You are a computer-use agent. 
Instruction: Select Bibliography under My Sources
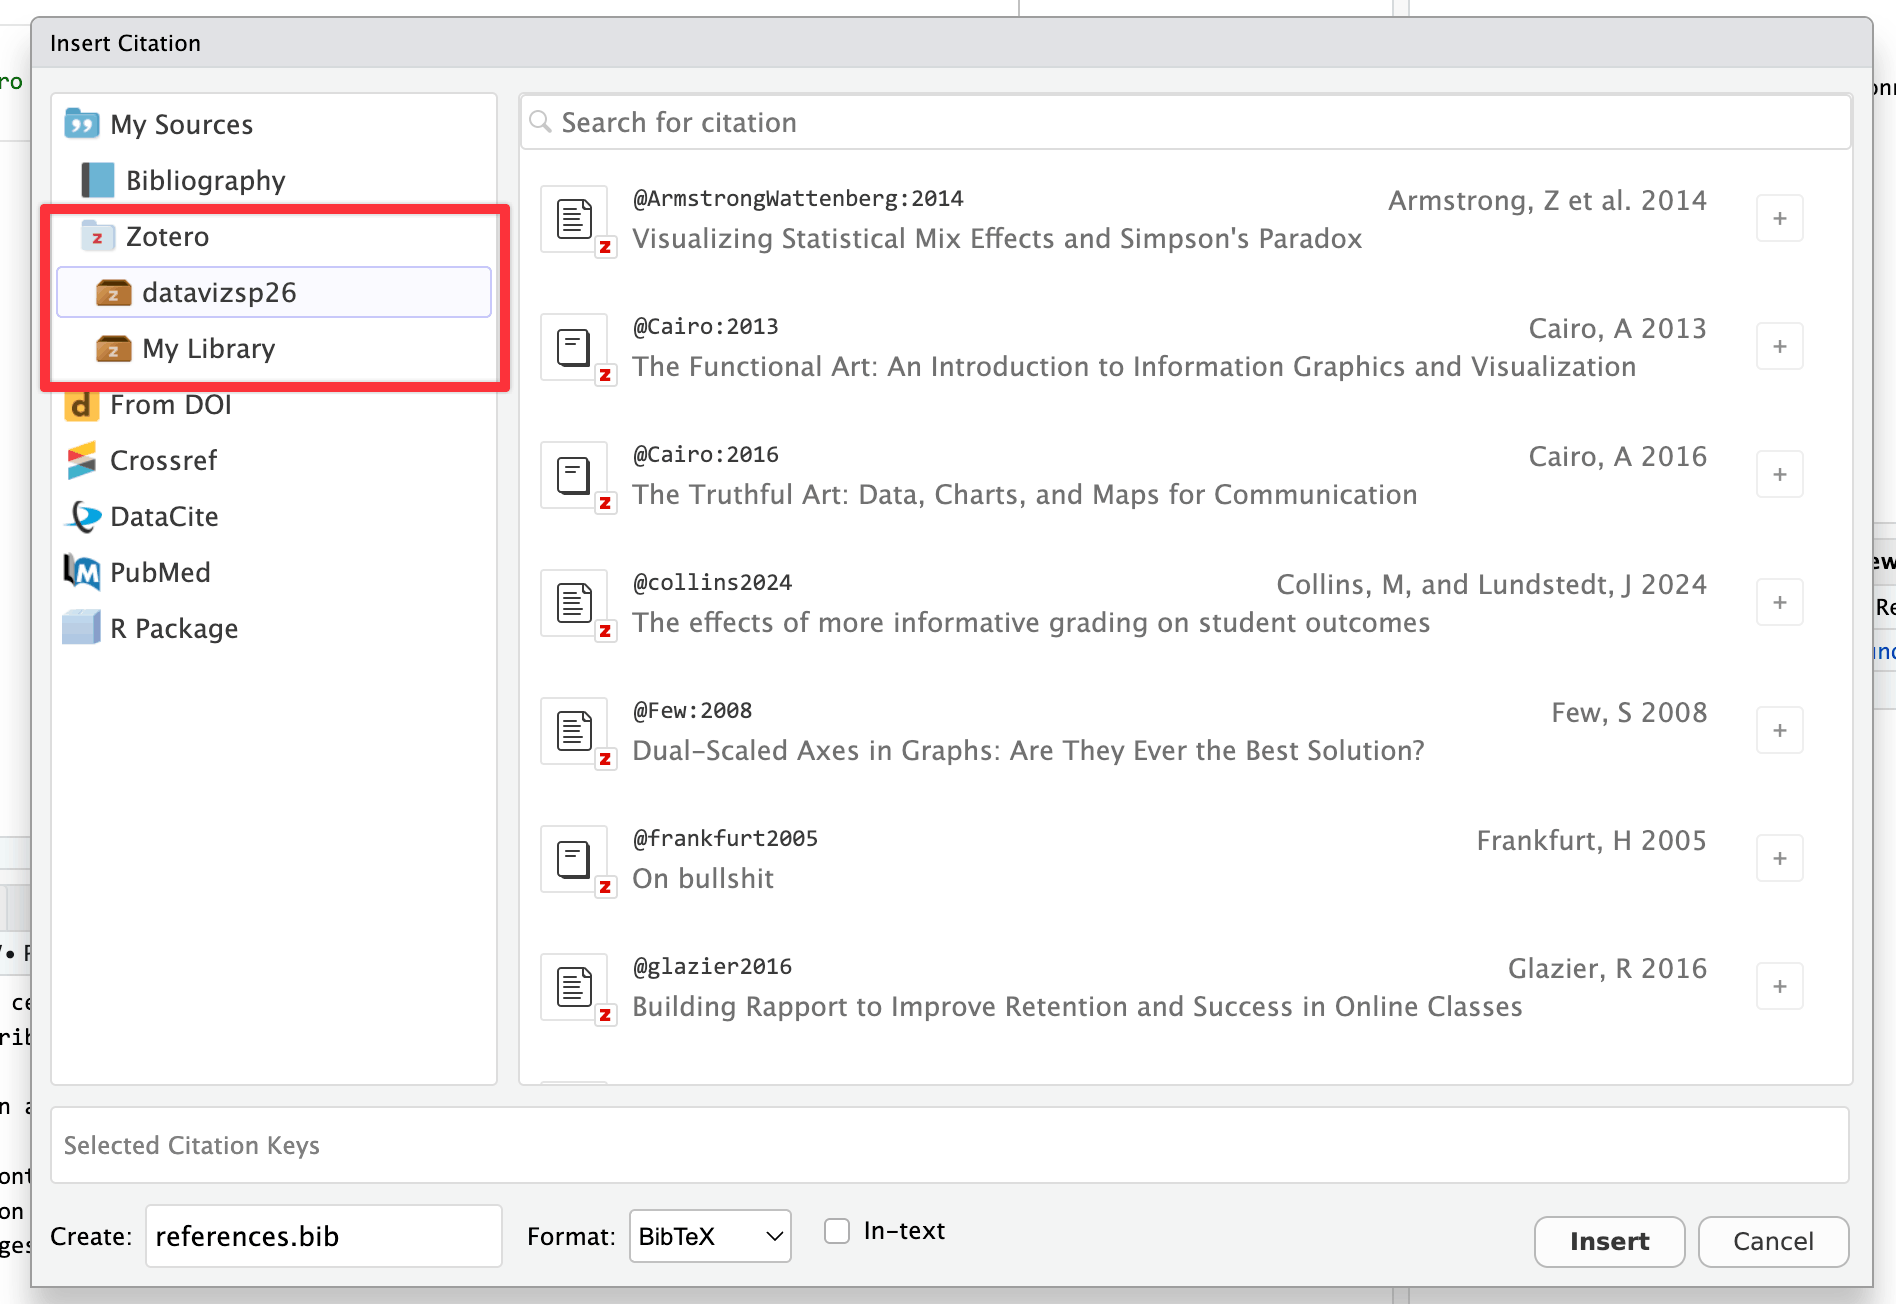tap(205, 181)
